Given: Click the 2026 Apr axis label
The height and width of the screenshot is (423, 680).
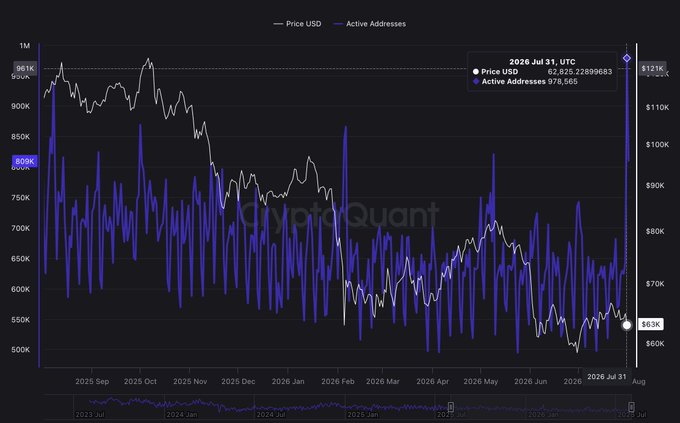Looking at the screenshot, I should (432, 381).
